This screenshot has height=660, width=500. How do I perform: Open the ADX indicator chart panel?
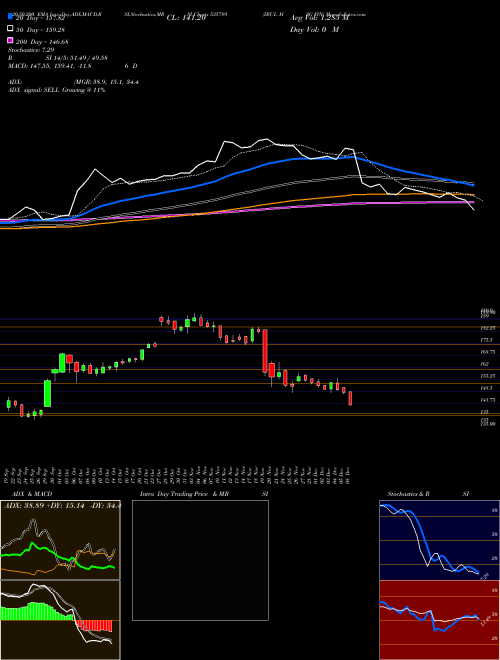[x=60, y=540]
